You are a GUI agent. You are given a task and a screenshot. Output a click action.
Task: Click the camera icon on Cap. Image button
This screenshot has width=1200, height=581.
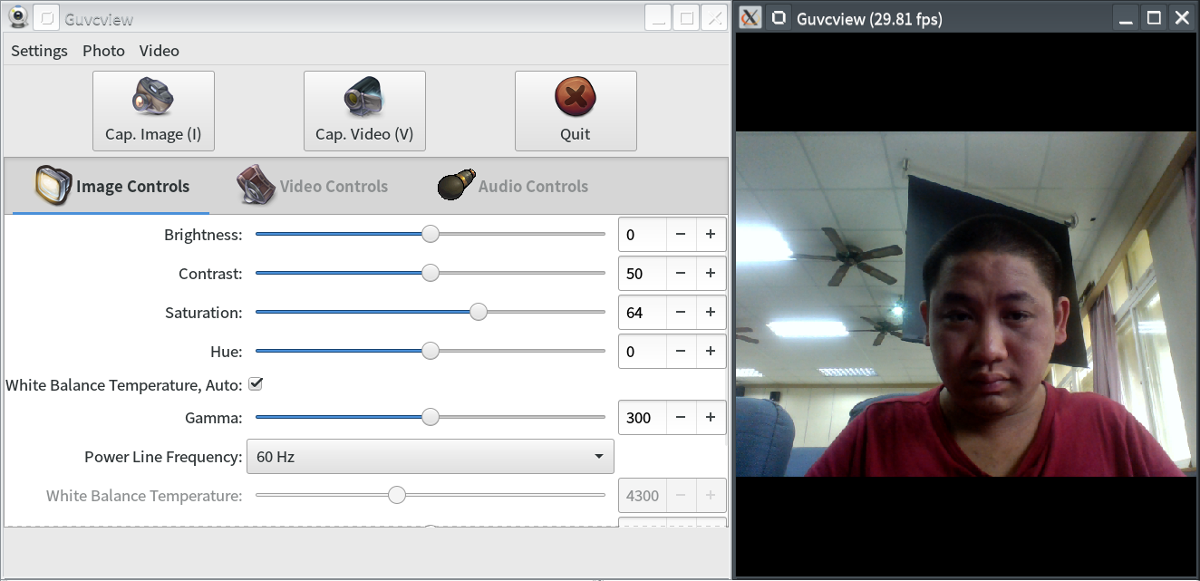coord(153,97)
